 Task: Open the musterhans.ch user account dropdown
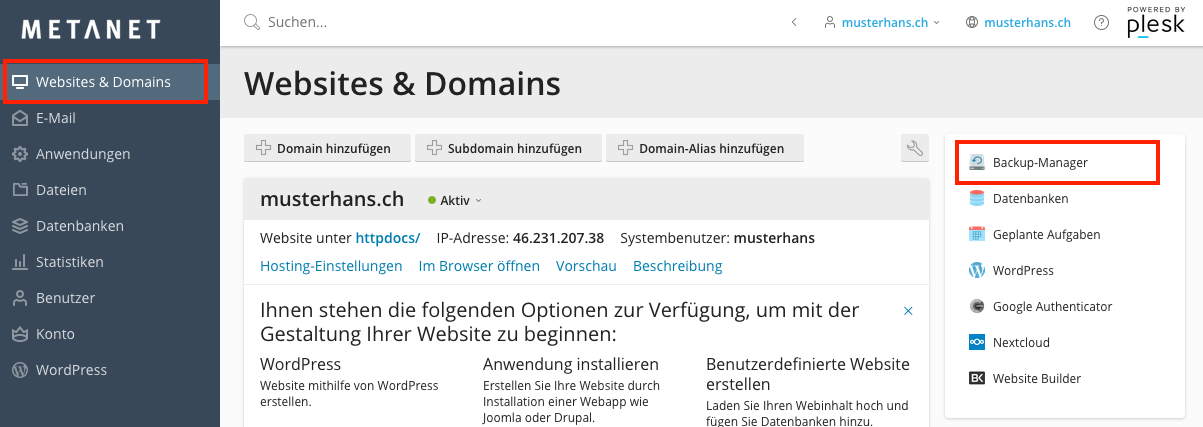(882, 22)
